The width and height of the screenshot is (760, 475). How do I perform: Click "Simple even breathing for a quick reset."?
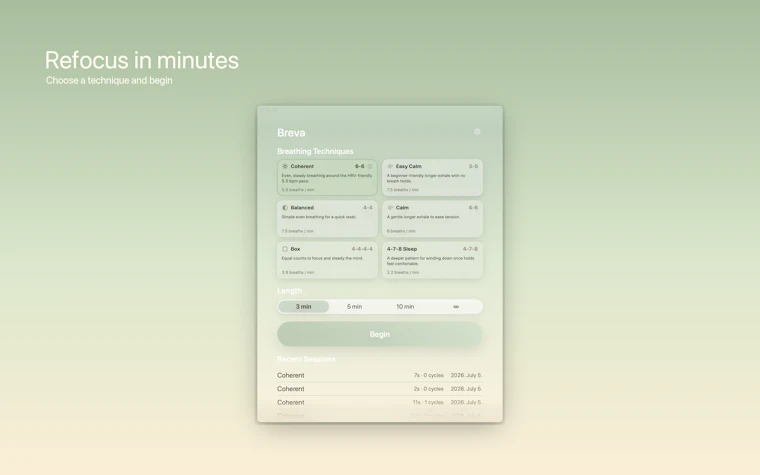(x=319, y=217)
